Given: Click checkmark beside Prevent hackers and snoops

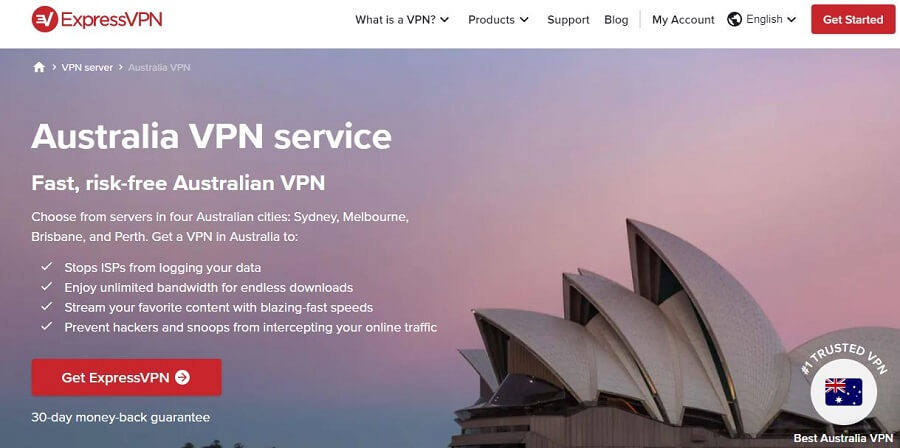Looking at the screenshot, I should [x=46, y=327].
